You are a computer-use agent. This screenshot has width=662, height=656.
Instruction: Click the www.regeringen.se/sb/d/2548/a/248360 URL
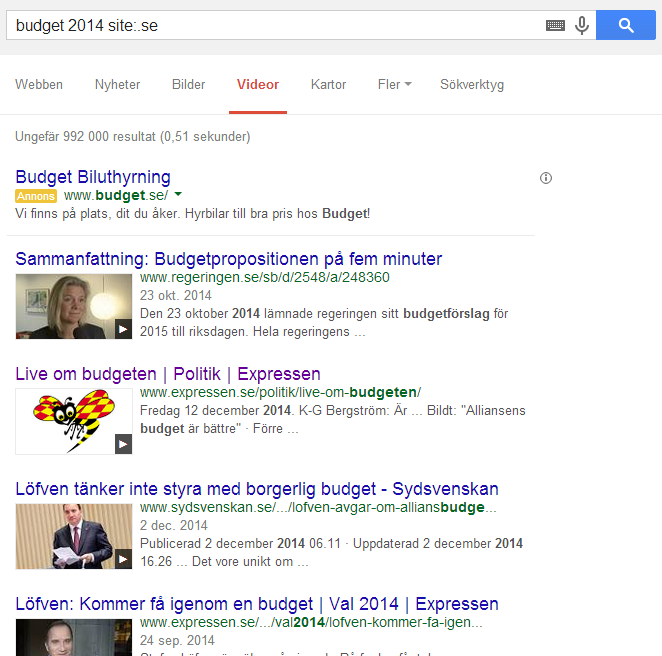coord(265,277)
